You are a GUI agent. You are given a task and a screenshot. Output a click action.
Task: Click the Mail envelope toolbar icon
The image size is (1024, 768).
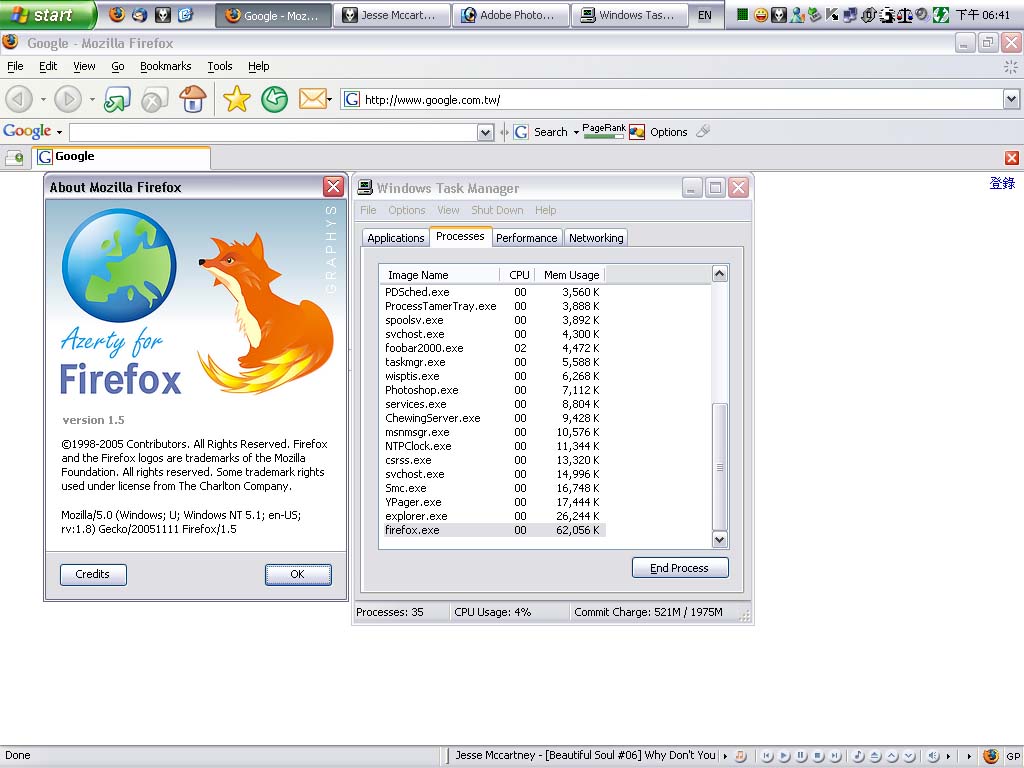(x=312, y=99)
